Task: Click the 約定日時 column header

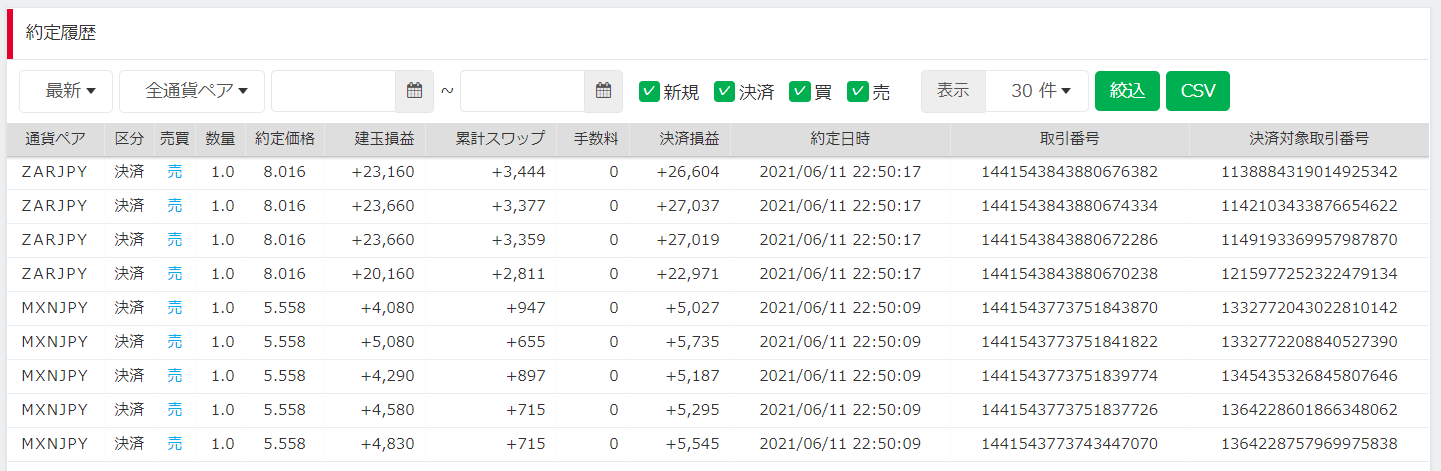Action: click(840, 139)
